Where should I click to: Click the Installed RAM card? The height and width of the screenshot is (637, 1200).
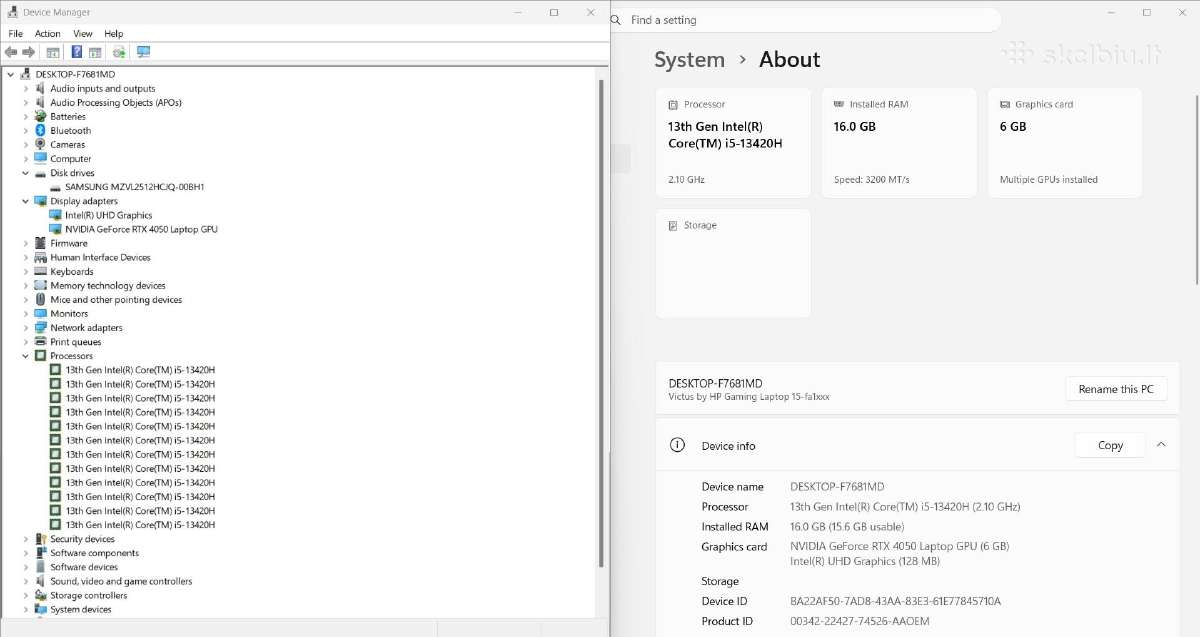899,143
